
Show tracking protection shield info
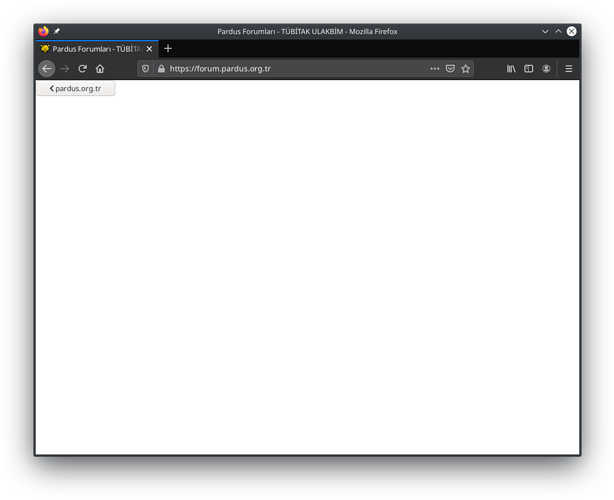click(x=145, y=69)
